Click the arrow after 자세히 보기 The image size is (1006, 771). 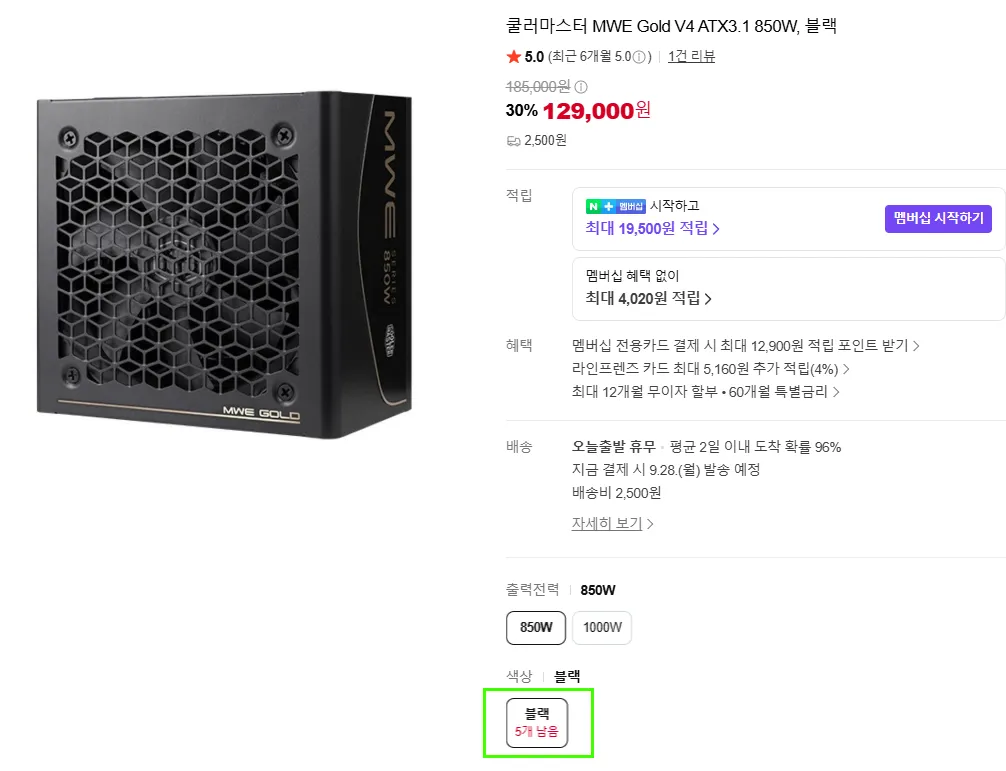[x=650, y=524]
